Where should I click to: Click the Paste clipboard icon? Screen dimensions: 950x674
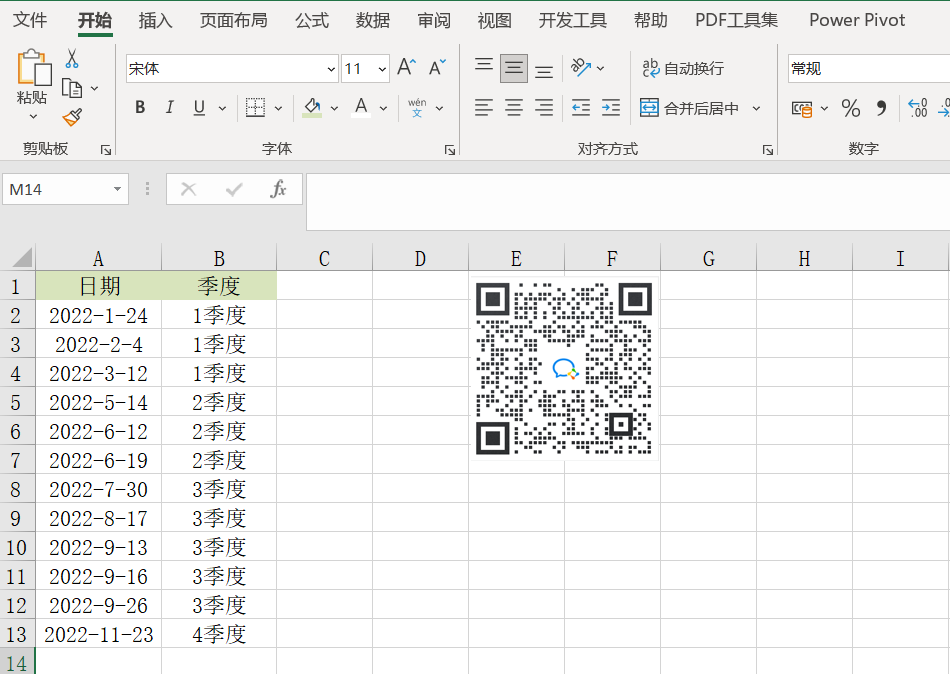33,67
